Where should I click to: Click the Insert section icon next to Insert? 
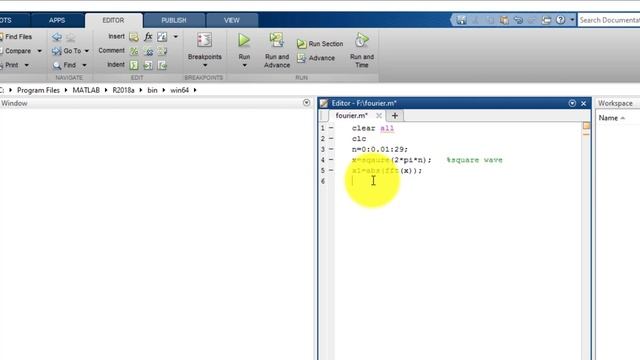point(134,37)
